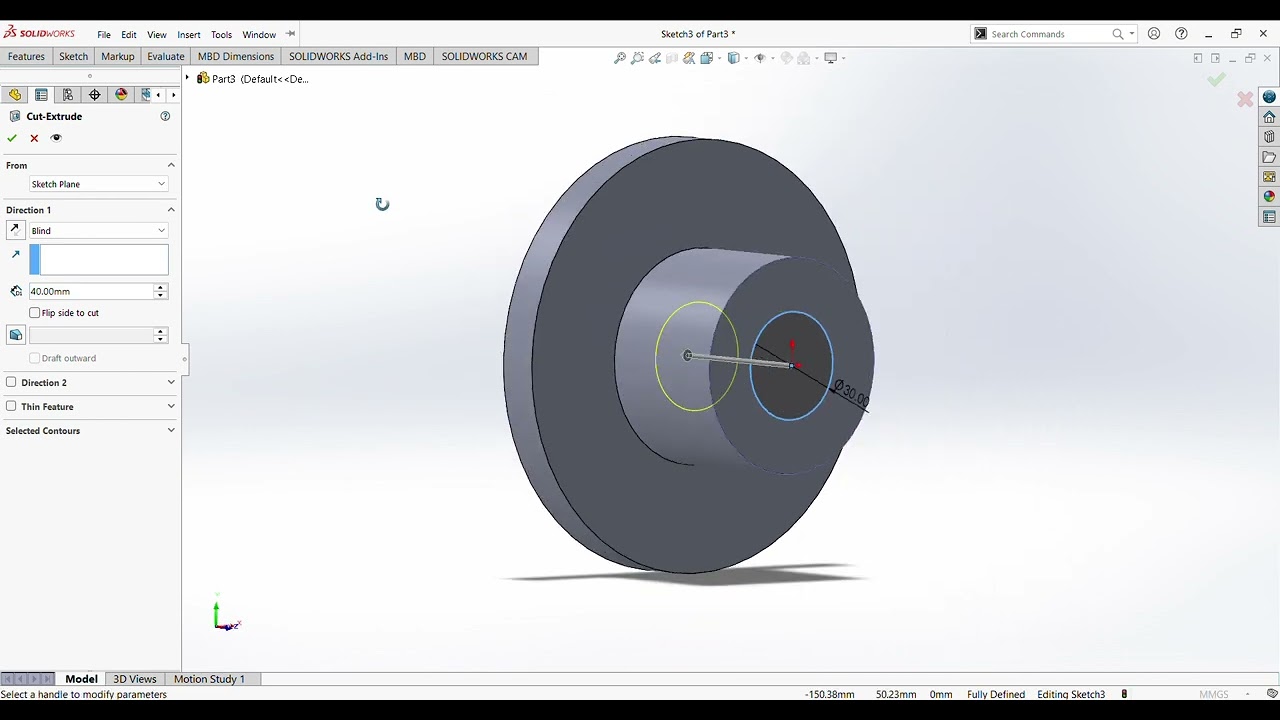Open Design Library icon in task pane
The width and height of the screenshot is (1280, 720).
[x=1269, y=137]
